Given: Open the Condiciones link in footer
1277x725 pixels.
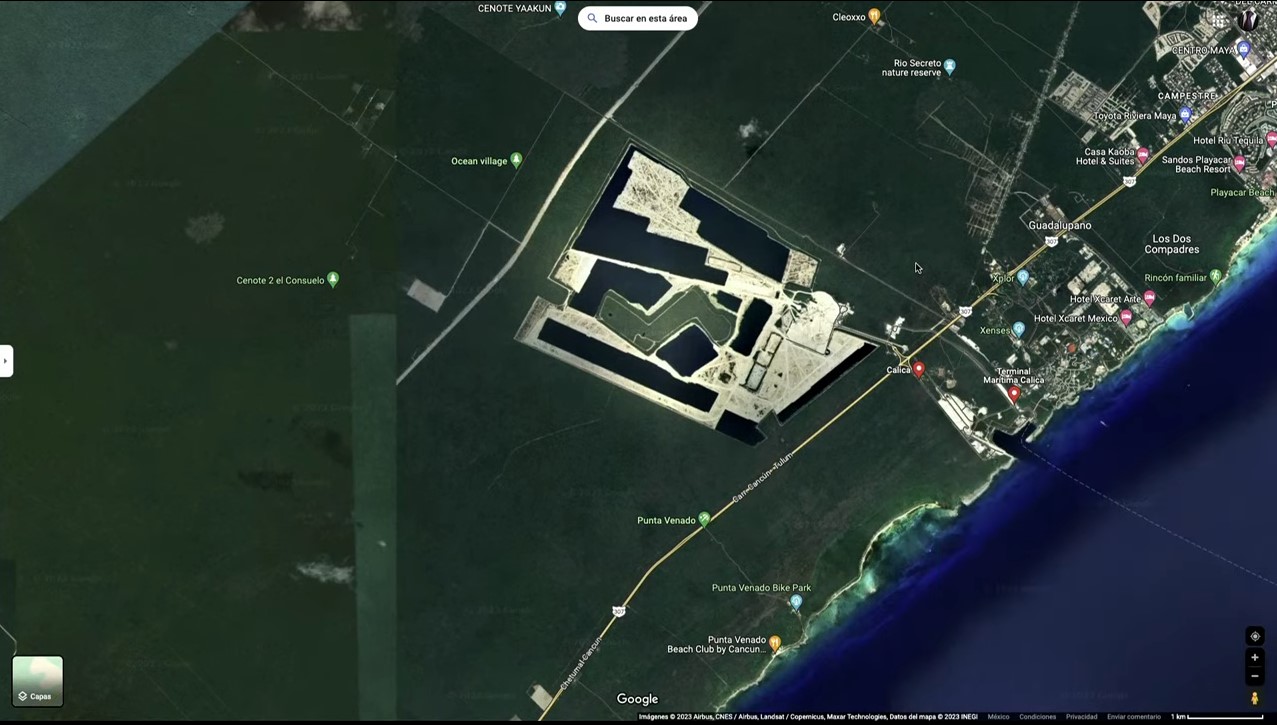Looking at the screenshot, I should (x=1037, y=717).
